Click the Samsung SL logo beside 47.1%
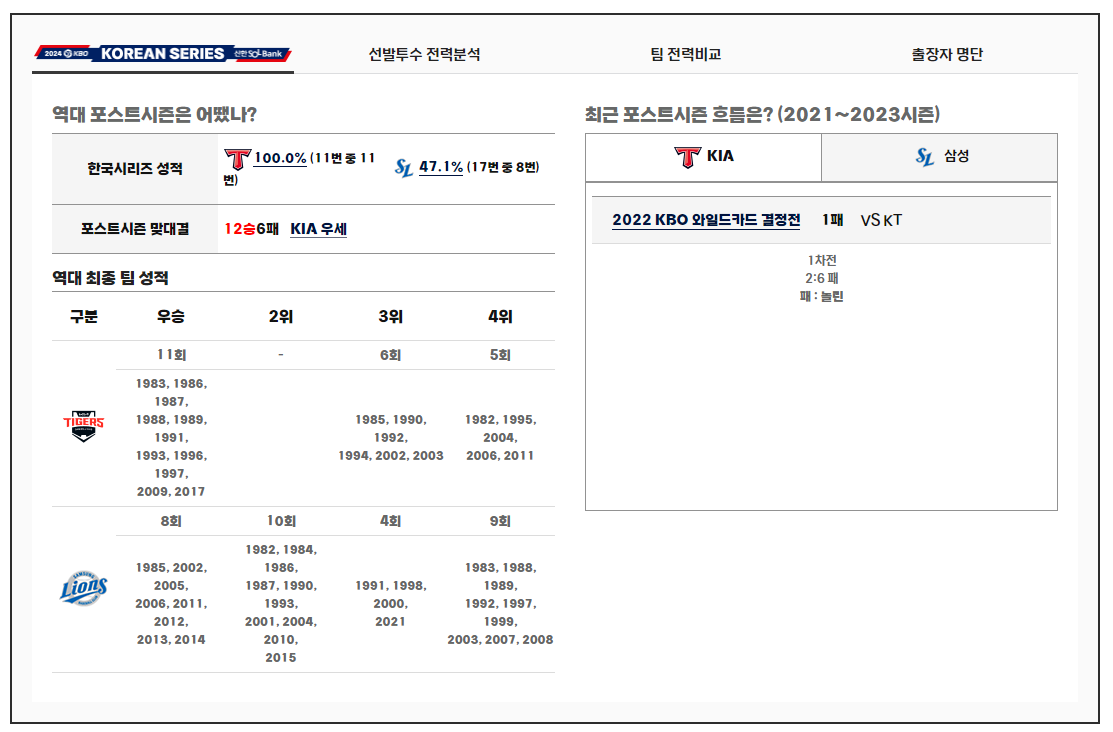 pyautogui.click(x=404, y=168)
